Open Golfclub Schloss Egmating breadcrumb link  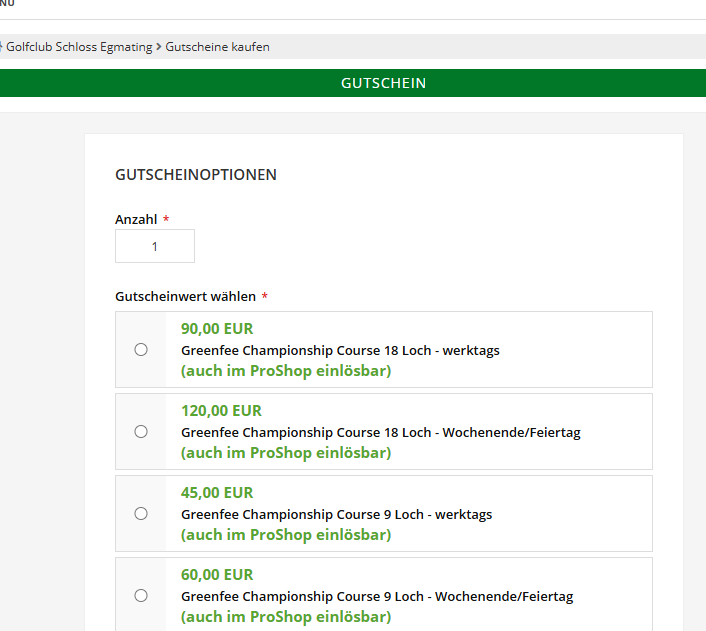pyautogui.click(x=79, y=47)
